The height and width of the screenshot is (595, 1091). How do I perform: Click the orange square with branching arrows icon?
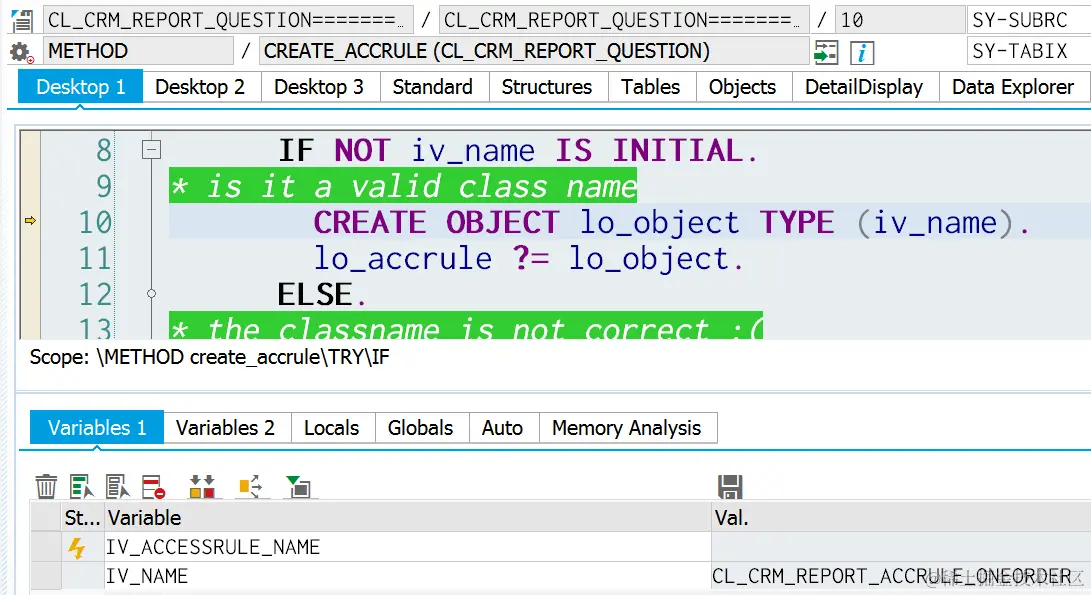click(x=250, y=486)
